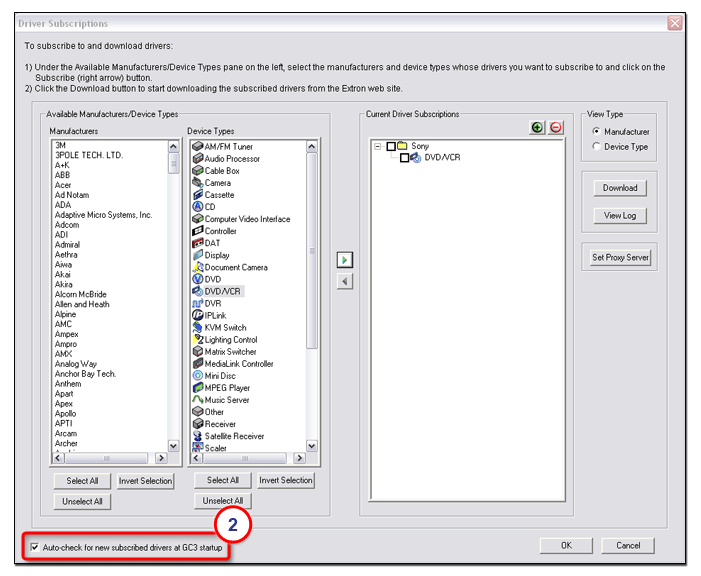701x576 pixels.
Task: Select the Document Camera device type
Action: [235, 267]
